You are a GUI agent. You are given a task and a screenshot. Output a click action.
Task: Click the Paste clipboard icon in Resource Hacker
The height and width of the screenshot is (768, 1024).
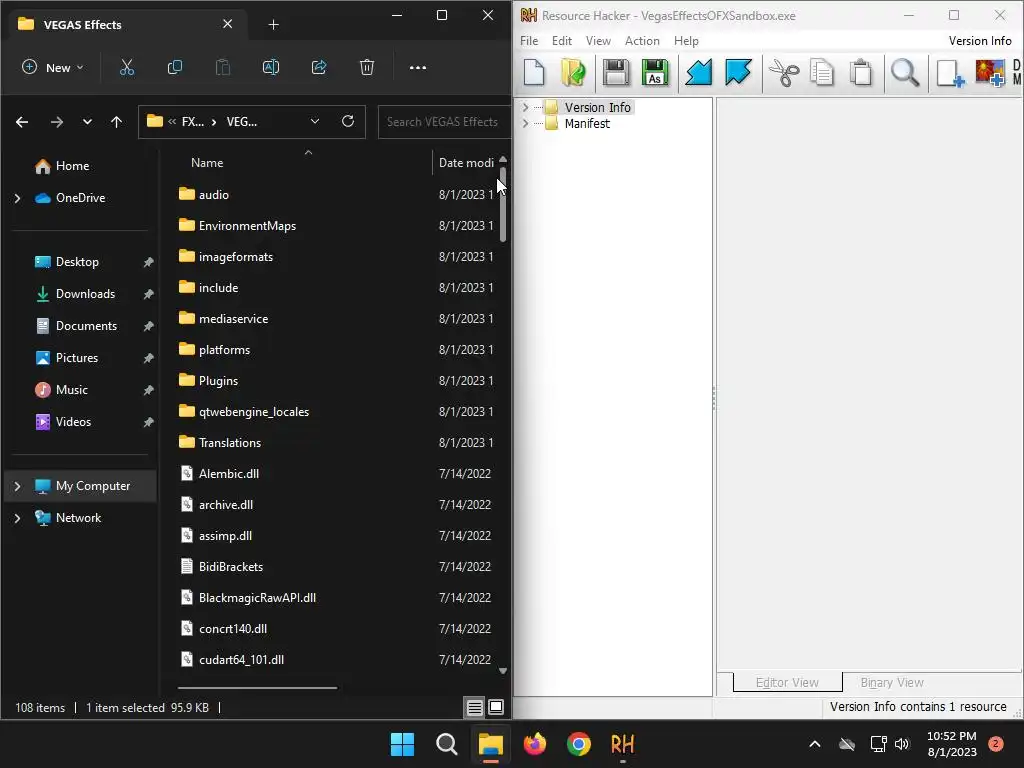tap(861, 72)
